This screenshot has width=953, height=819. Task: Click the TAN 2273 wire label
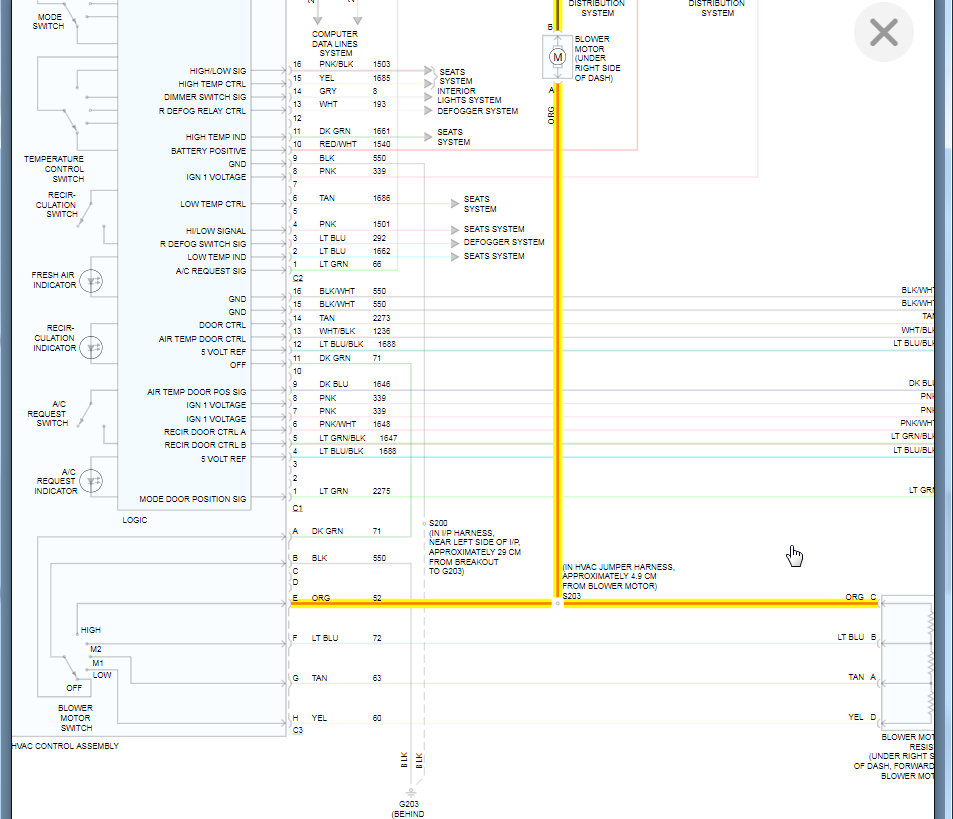(x=354, y=318)
